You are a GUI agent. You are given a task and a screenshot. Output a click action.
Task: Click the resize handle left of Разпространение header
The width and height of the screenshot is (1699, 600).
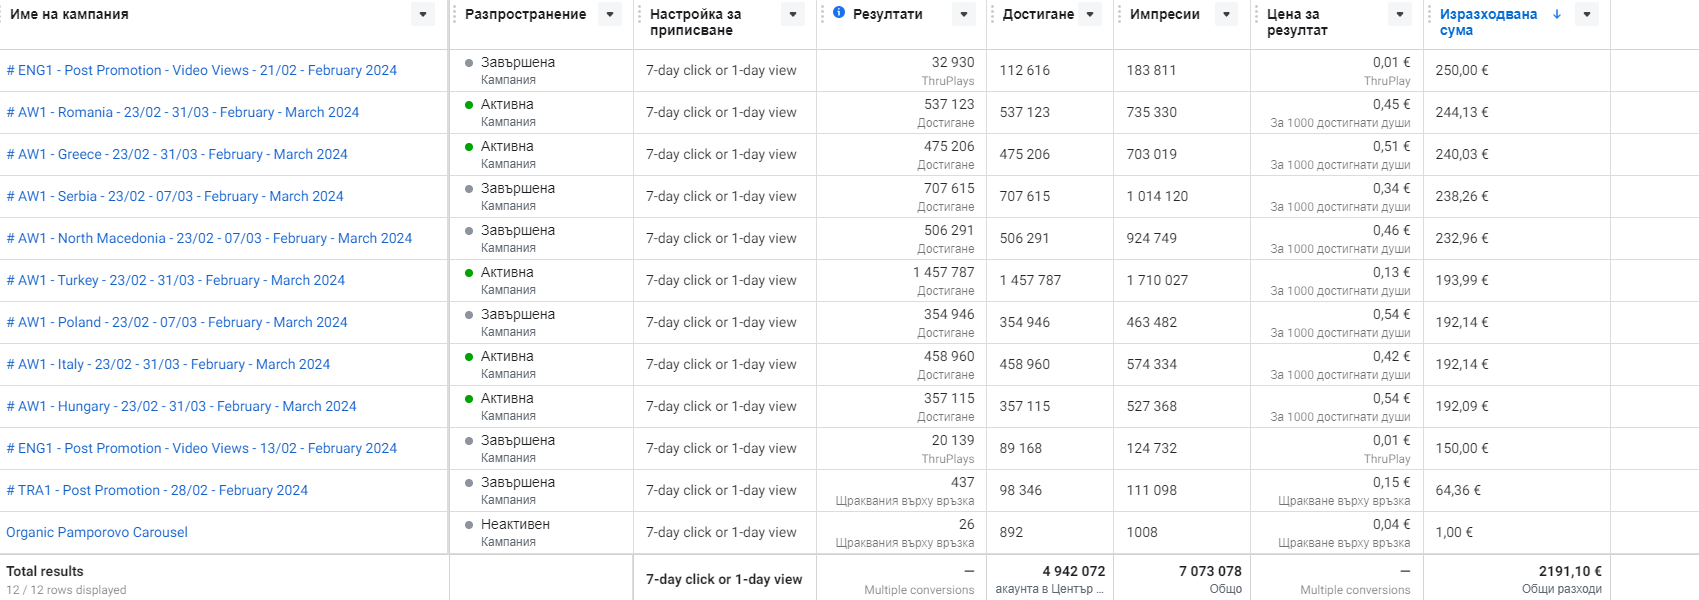coord(454,14)
